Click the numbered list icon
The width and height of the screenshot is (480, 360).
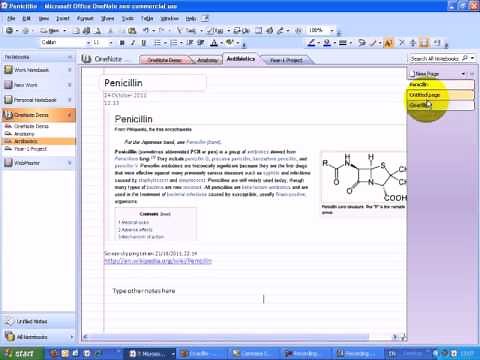pyautogui.click(x=173, y=43)
